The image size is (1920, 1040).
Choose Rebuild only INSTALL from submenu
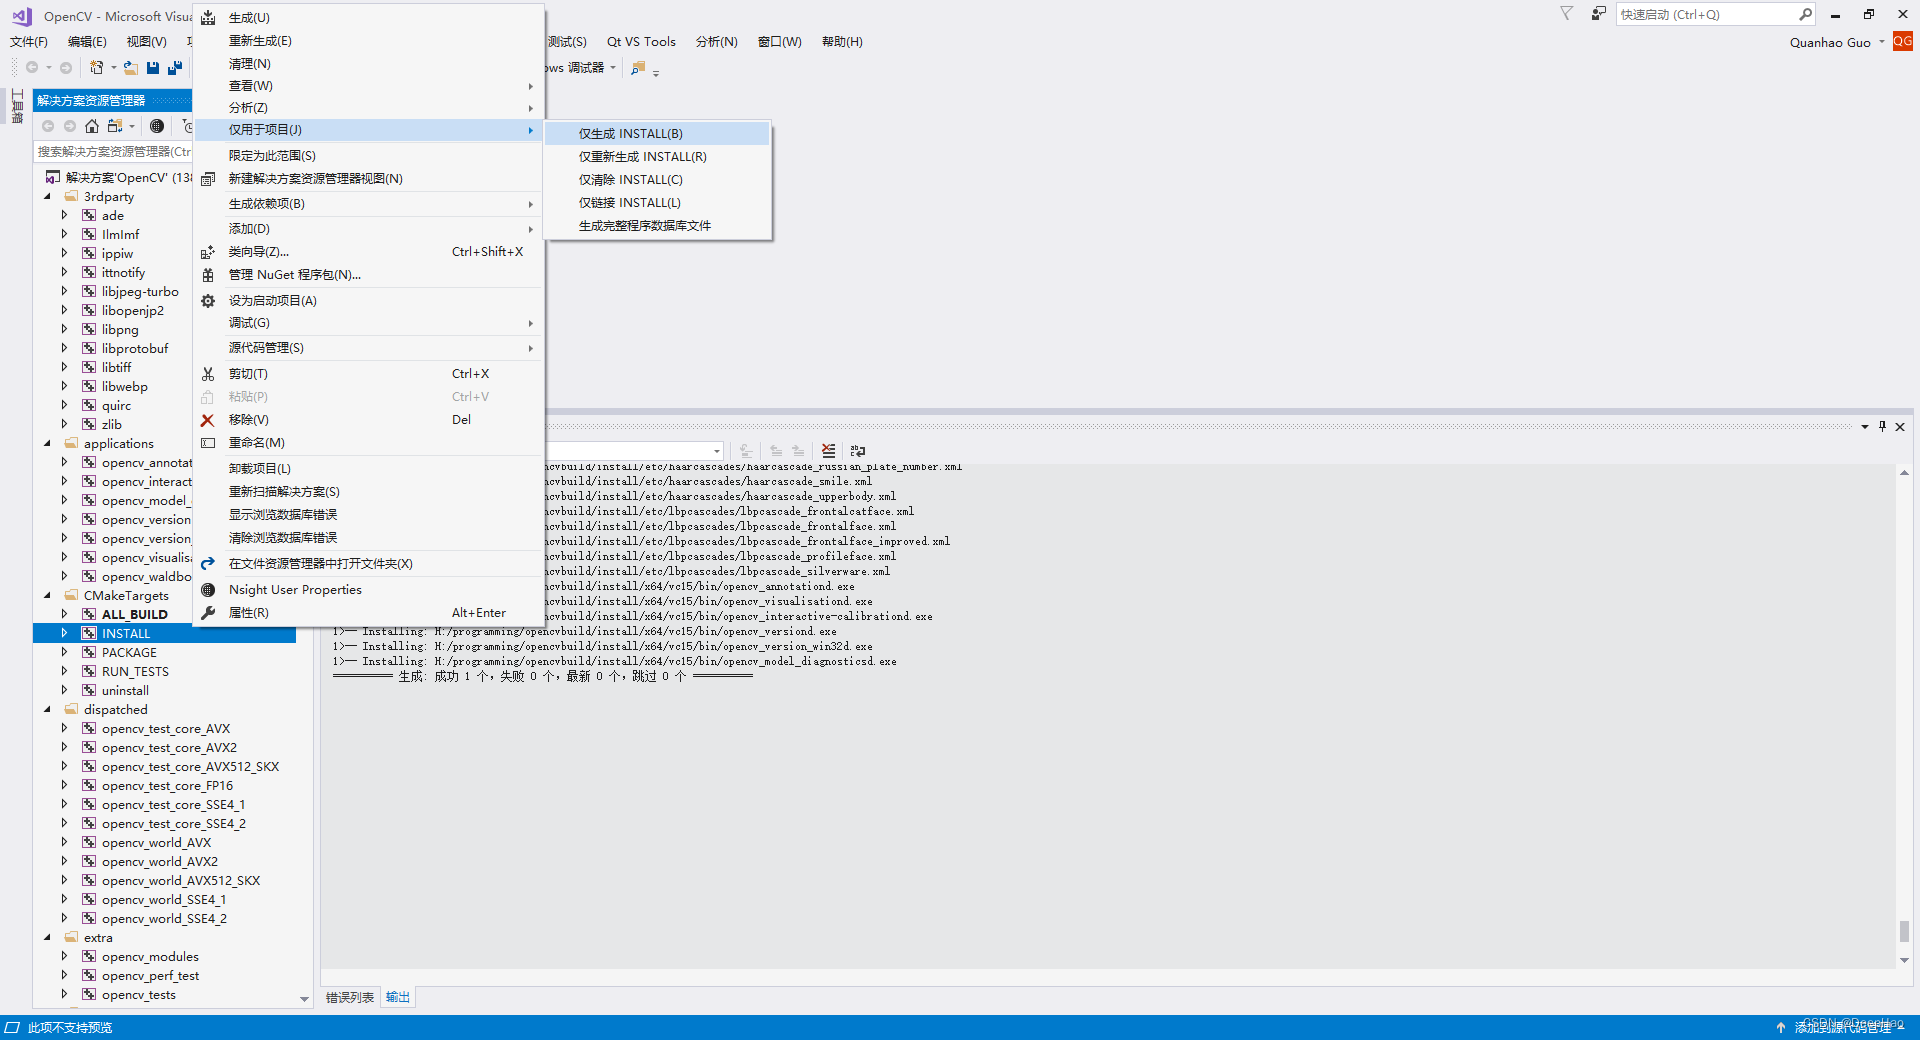tap(658, 157)
